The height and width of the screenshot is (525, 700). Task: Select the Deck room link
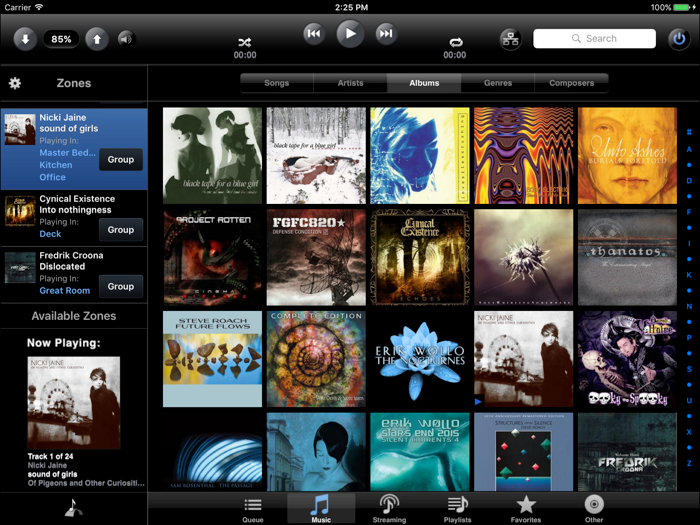click(x=50, y=234)
